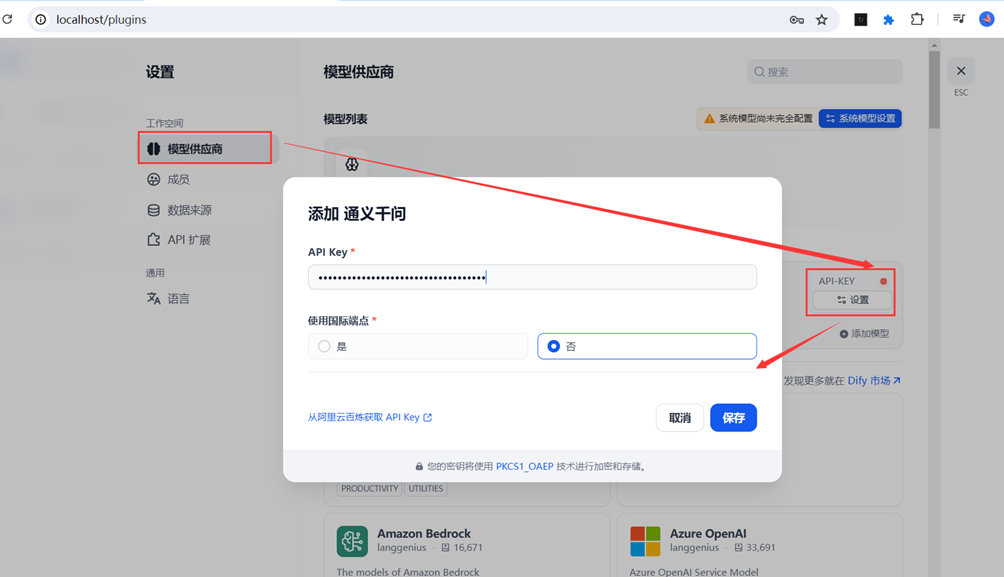Click the Amazon Bedrock title text

click(x=423, y=533)
